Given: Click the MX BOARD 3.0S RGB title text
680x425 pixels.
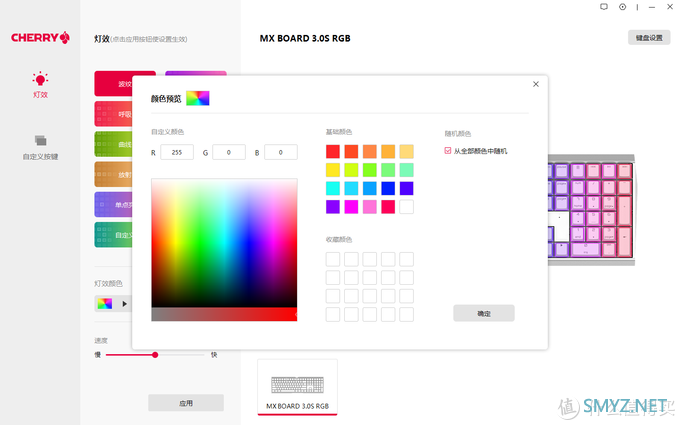Looking at the screenshot, I should click(305, 38).
